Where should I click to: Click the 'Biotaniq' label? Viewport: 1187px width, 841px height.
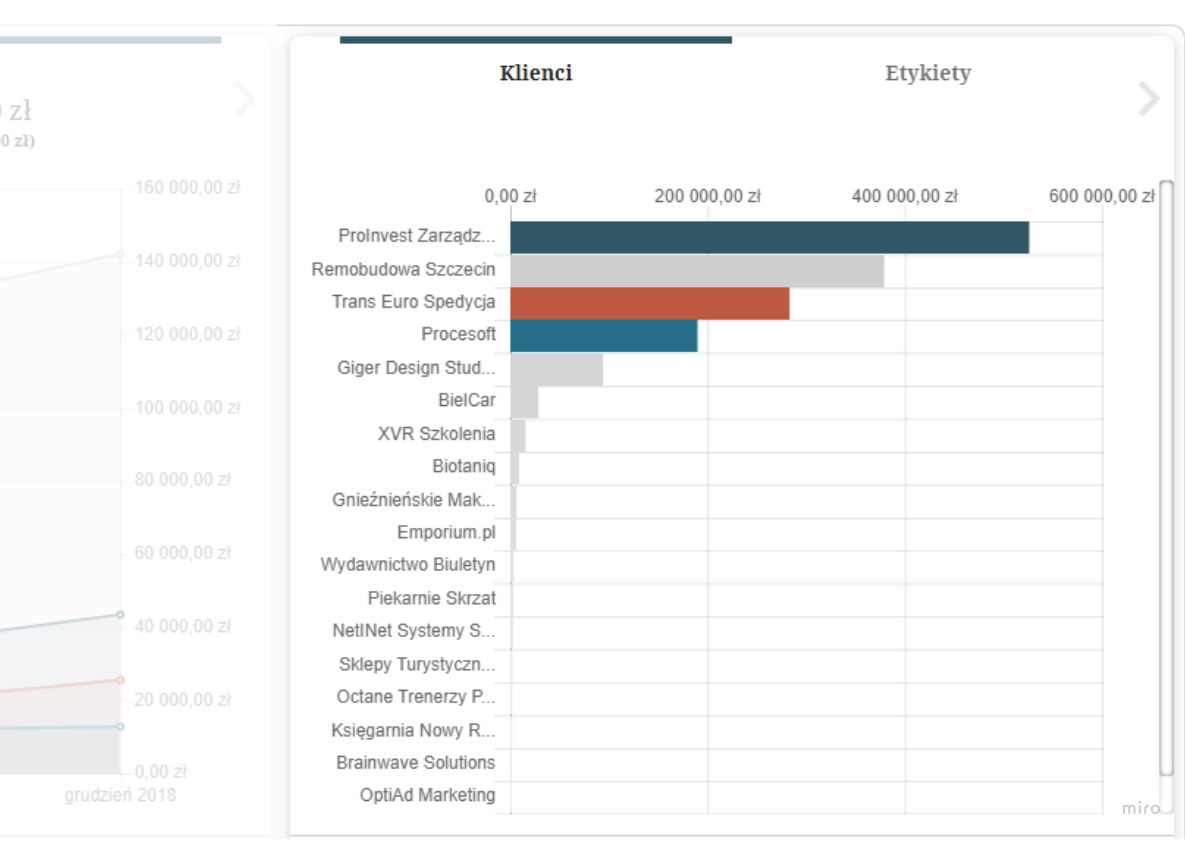463,466
